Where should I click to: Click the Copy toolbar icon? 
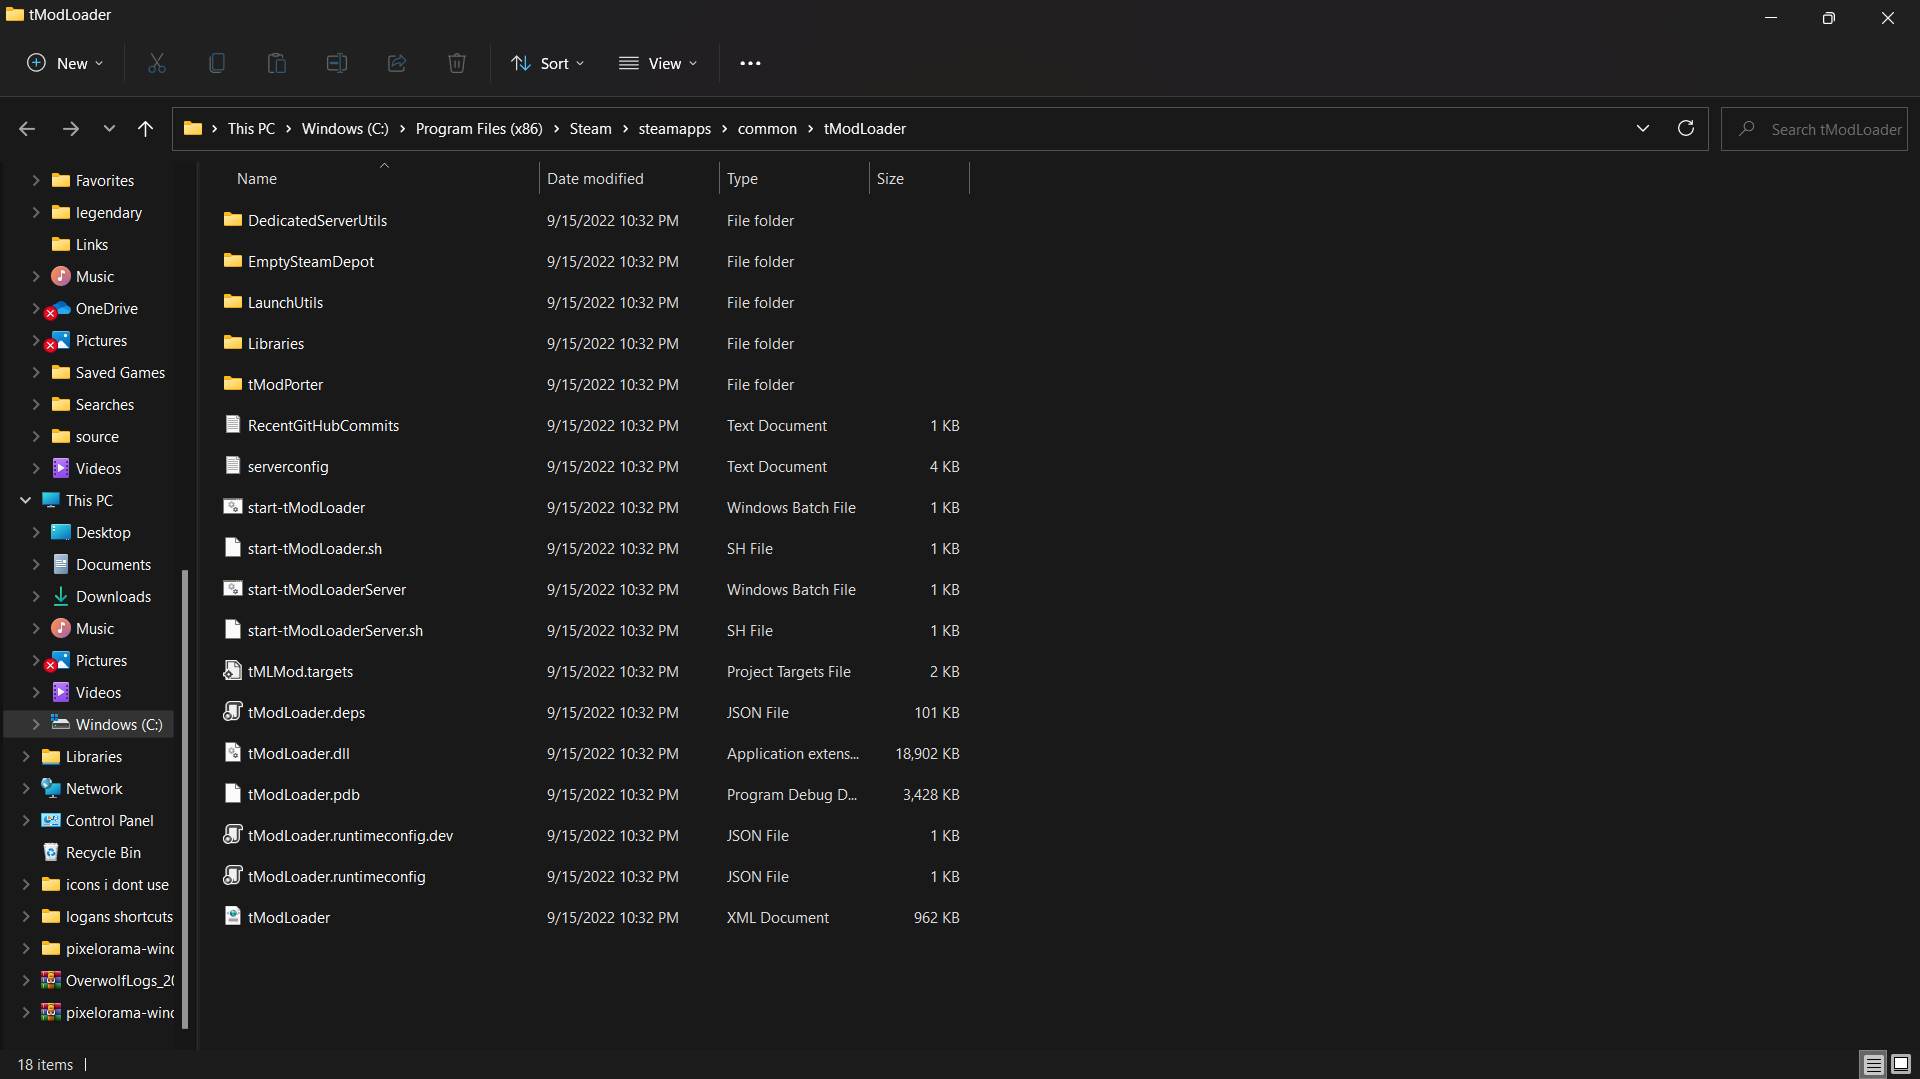pos(217,63)
